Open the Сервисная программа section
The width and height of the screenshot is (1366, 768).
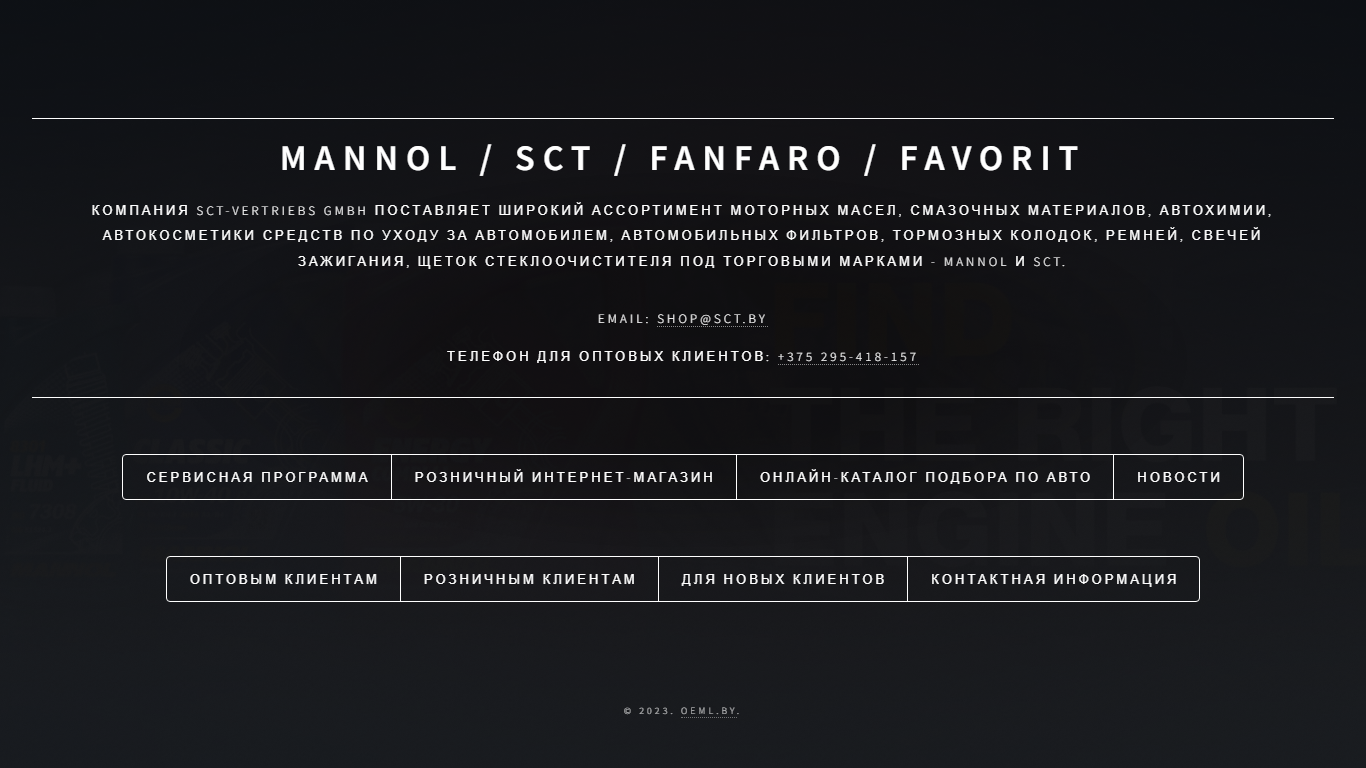point(257,477)
